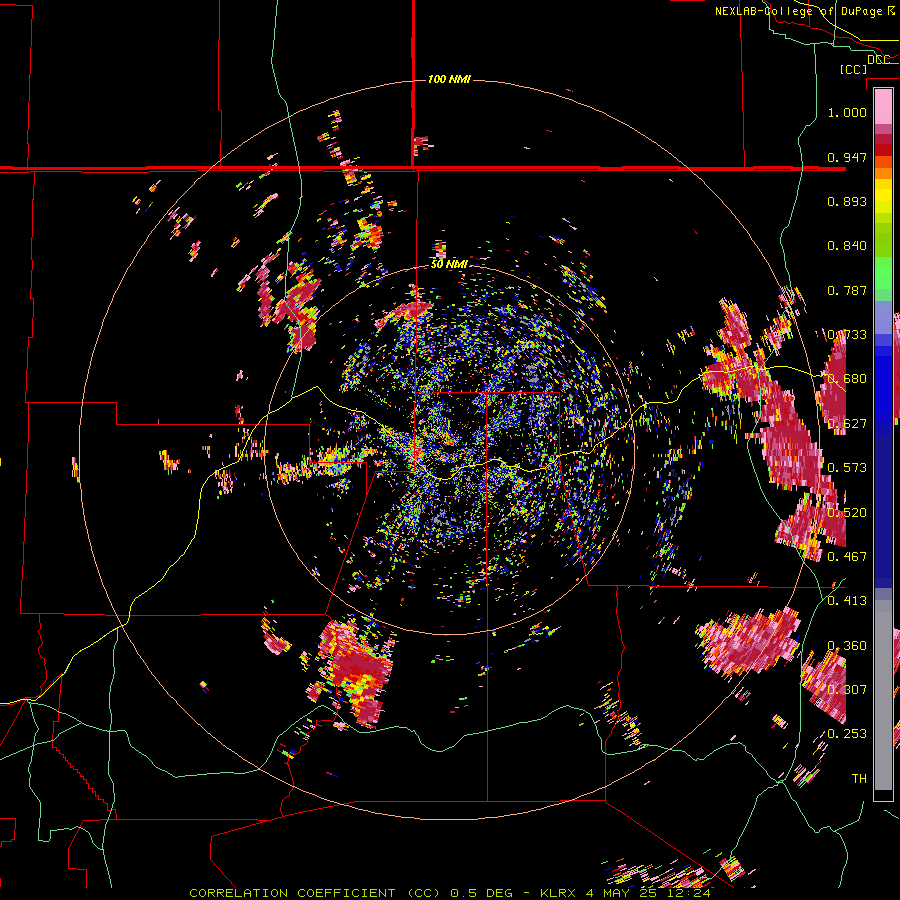The image size is (900, 900).
Task: Click the pink top segment of the color bar
Action: 883,106
